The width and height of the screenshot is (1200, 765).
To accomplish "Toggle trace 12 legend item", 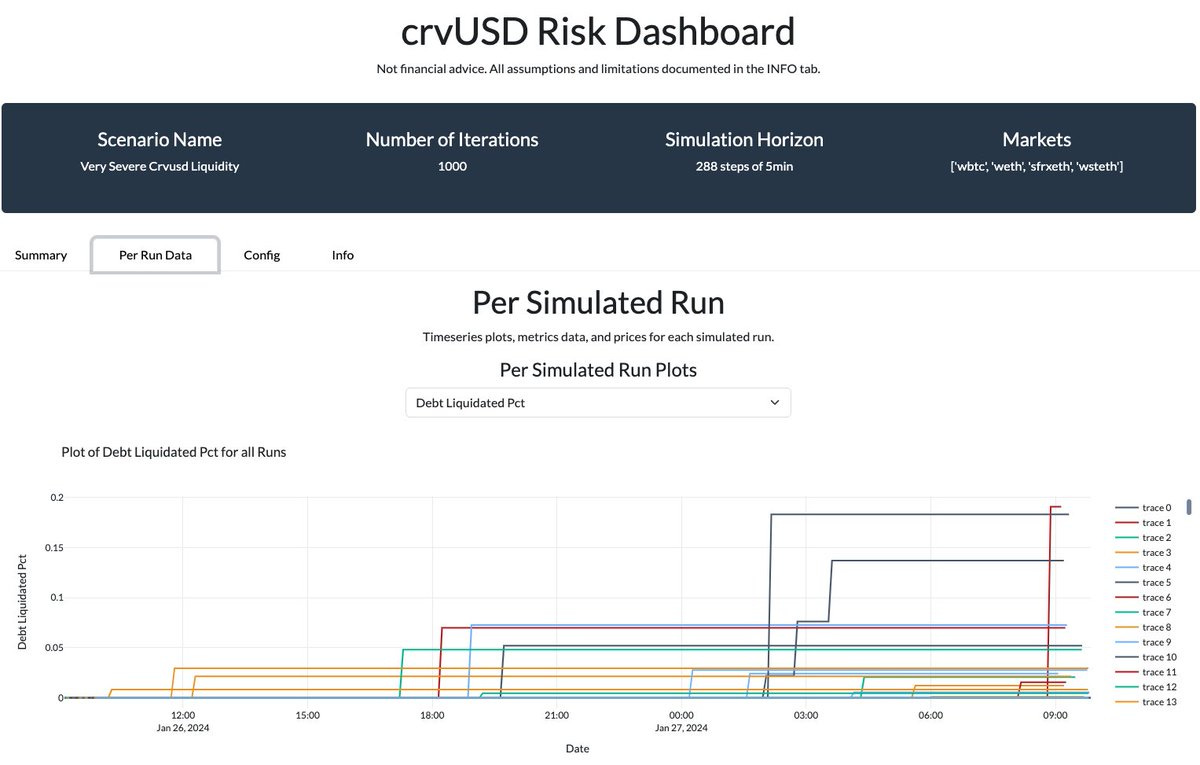I will [1146, 688].
